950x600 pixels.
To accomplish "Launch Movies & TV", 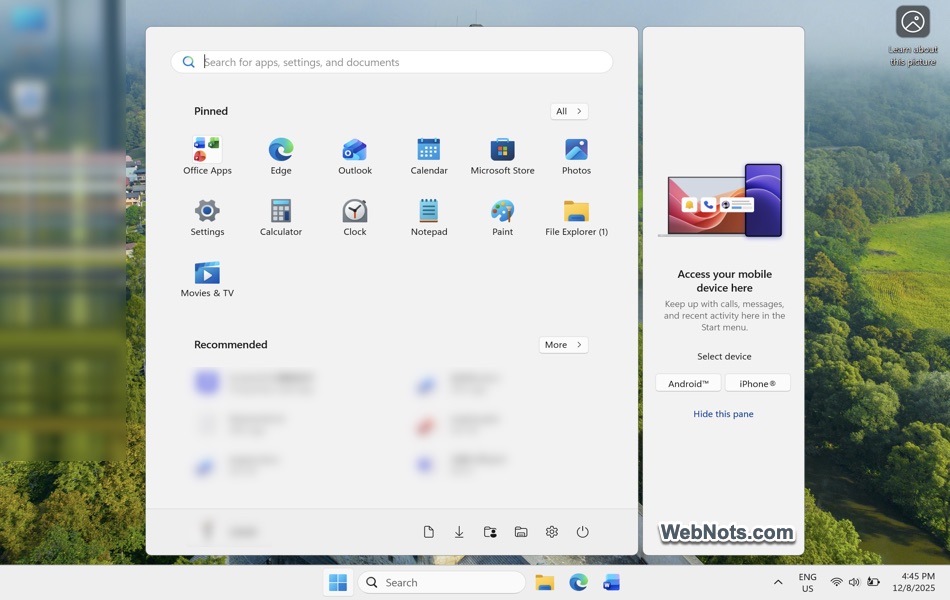I will click(x=207, y=279).
